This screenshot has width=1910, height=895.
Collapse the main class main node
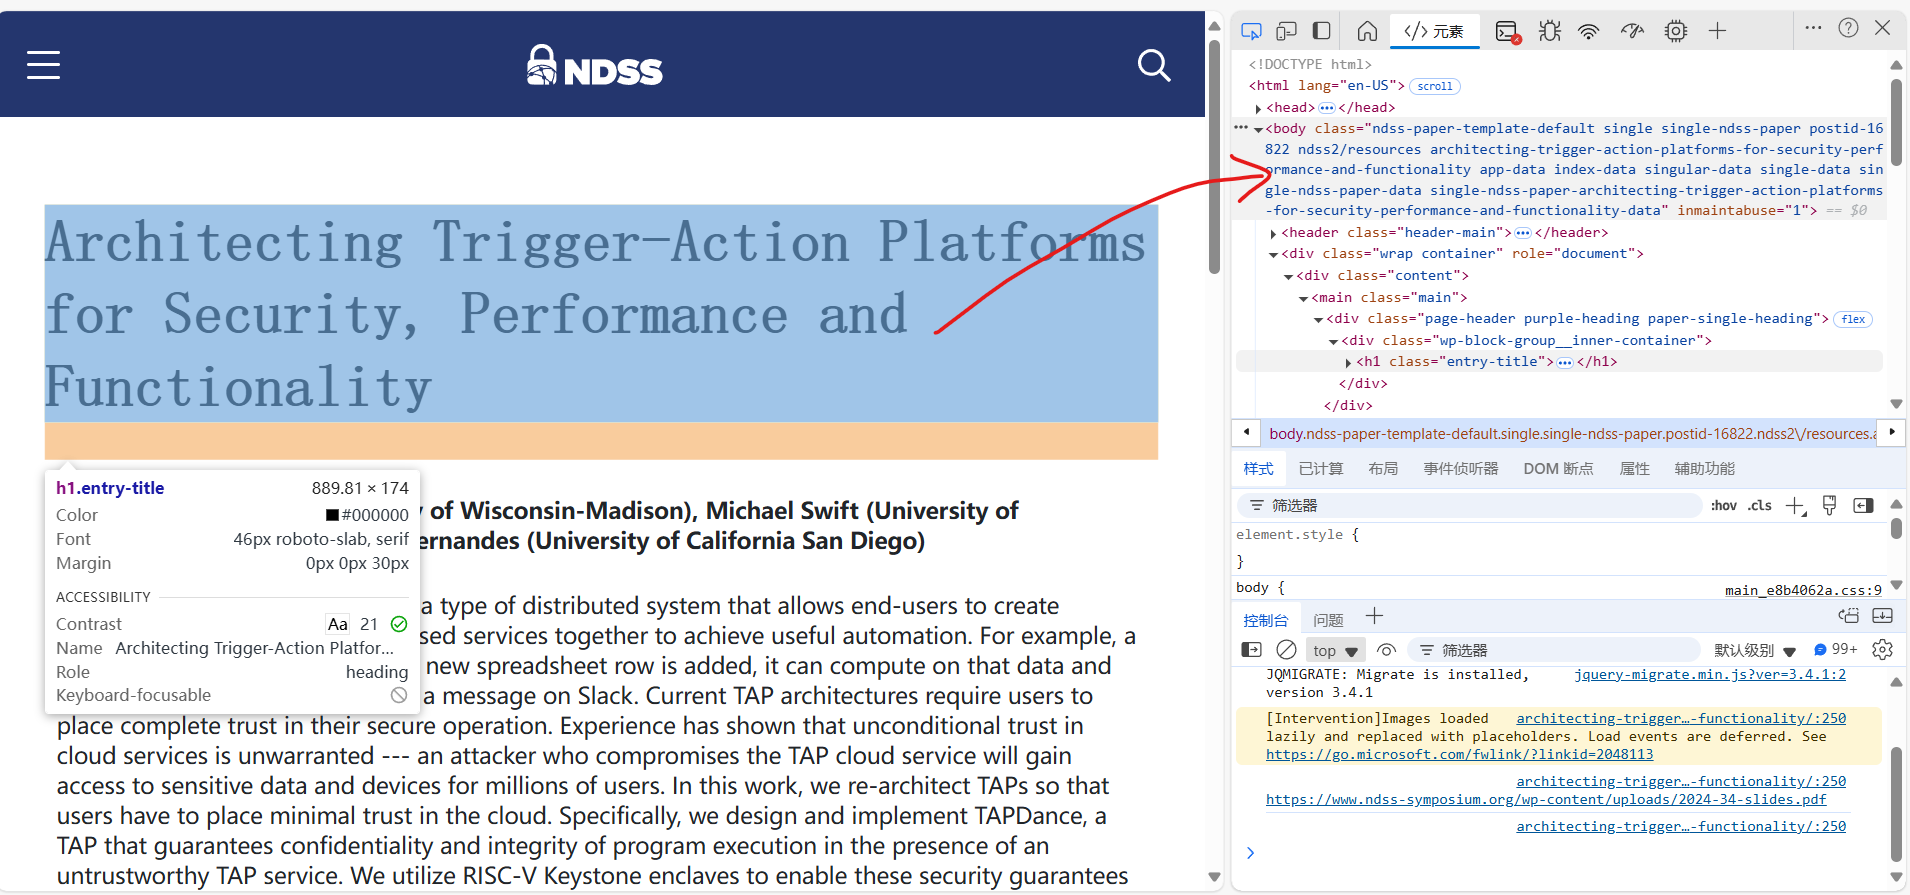coord(1303,298)
